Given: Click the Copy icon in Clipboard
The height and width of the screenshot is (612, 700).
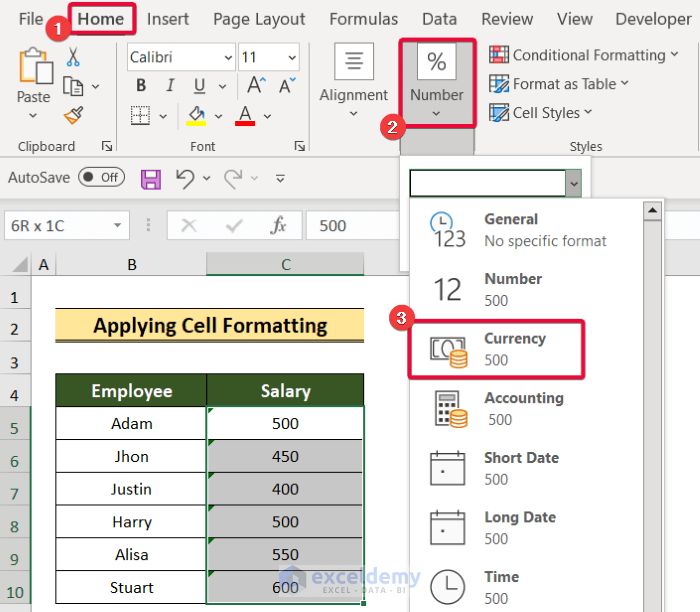Looking at the screenshot, I should pos(73,86).
